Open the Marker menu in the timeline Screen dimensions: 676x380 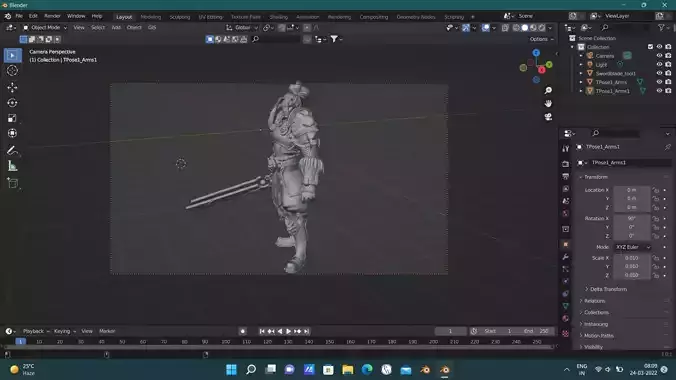107,331
